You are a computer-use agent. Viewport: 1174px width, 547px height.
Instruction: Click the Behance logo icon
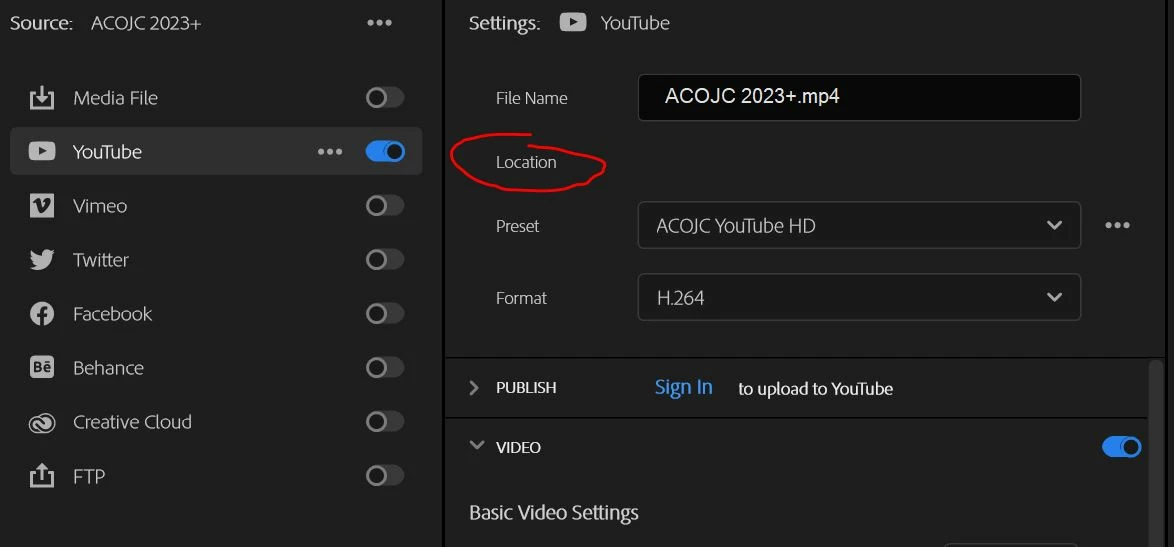point(42,367)
